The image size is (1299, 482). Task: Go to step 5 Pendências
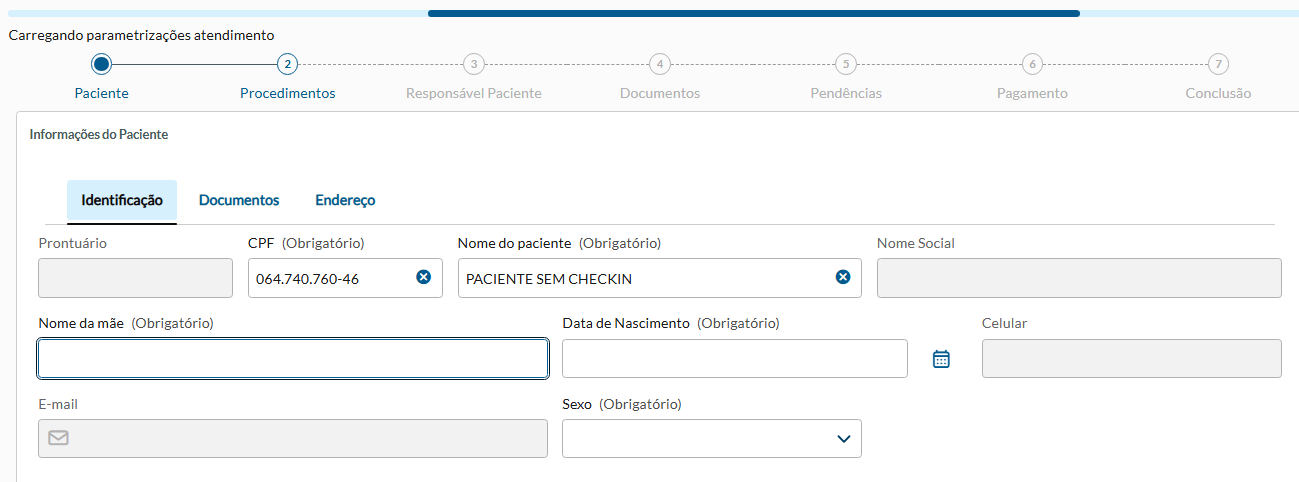pyautogui.click(x=846, y=64)
